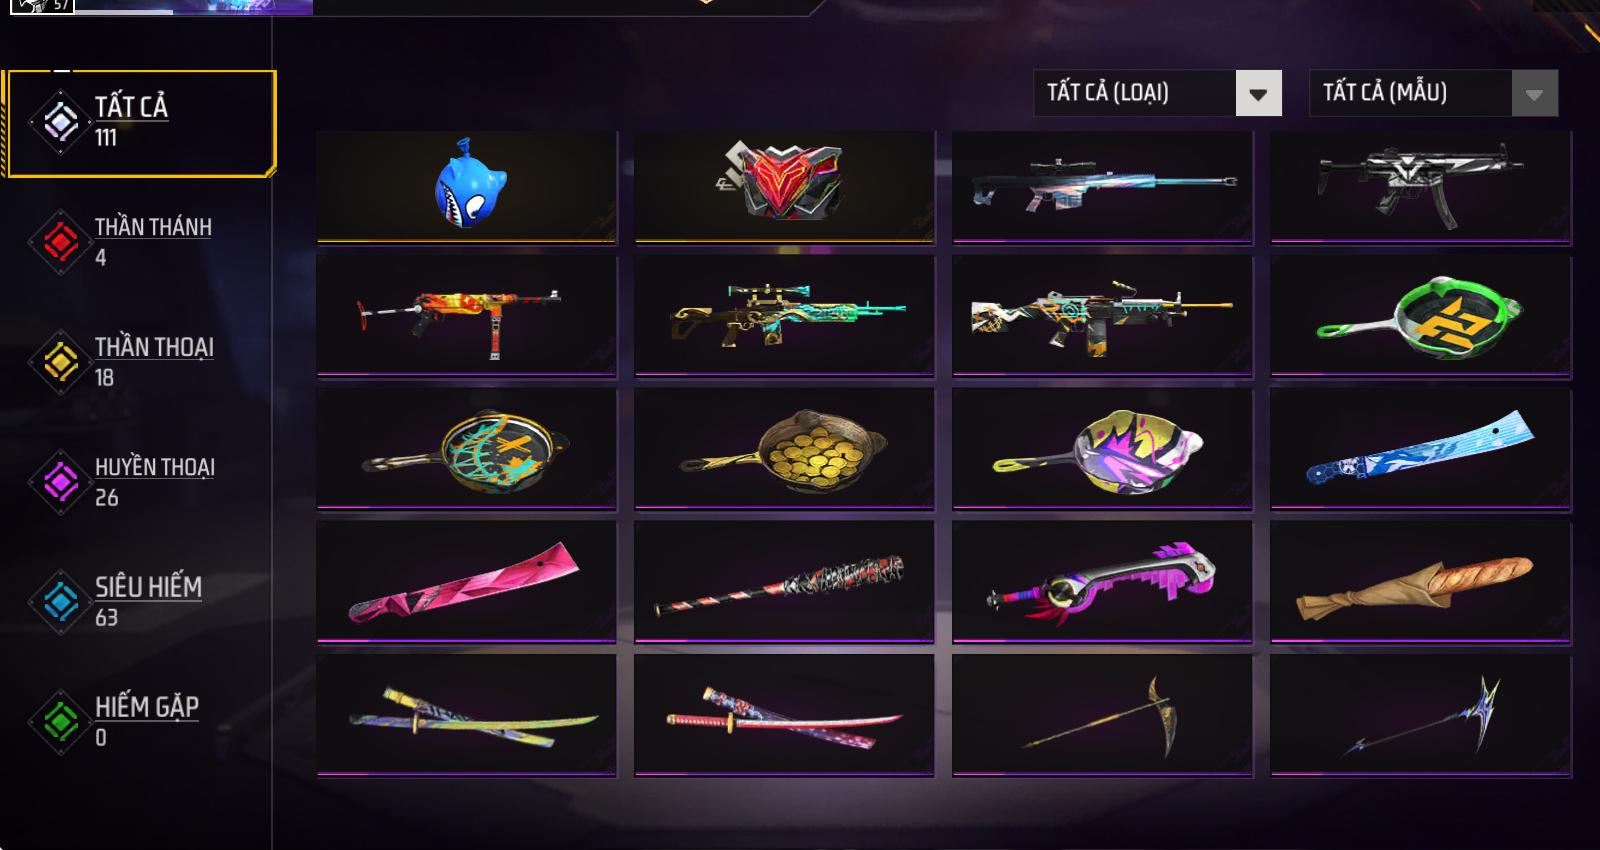1600x850 pixels.
Task: Select the pink machete skin
Action: (467, 581)
